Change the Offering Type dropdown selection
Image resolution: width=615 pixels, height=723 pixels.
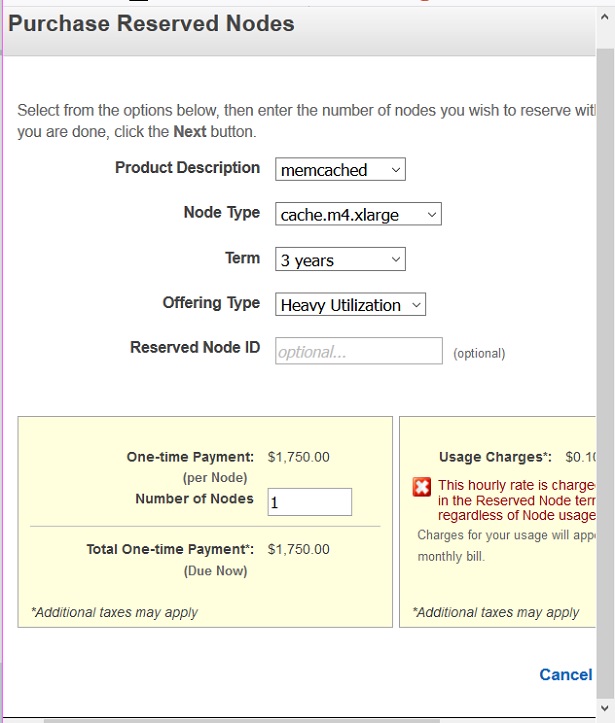[350, 305]
